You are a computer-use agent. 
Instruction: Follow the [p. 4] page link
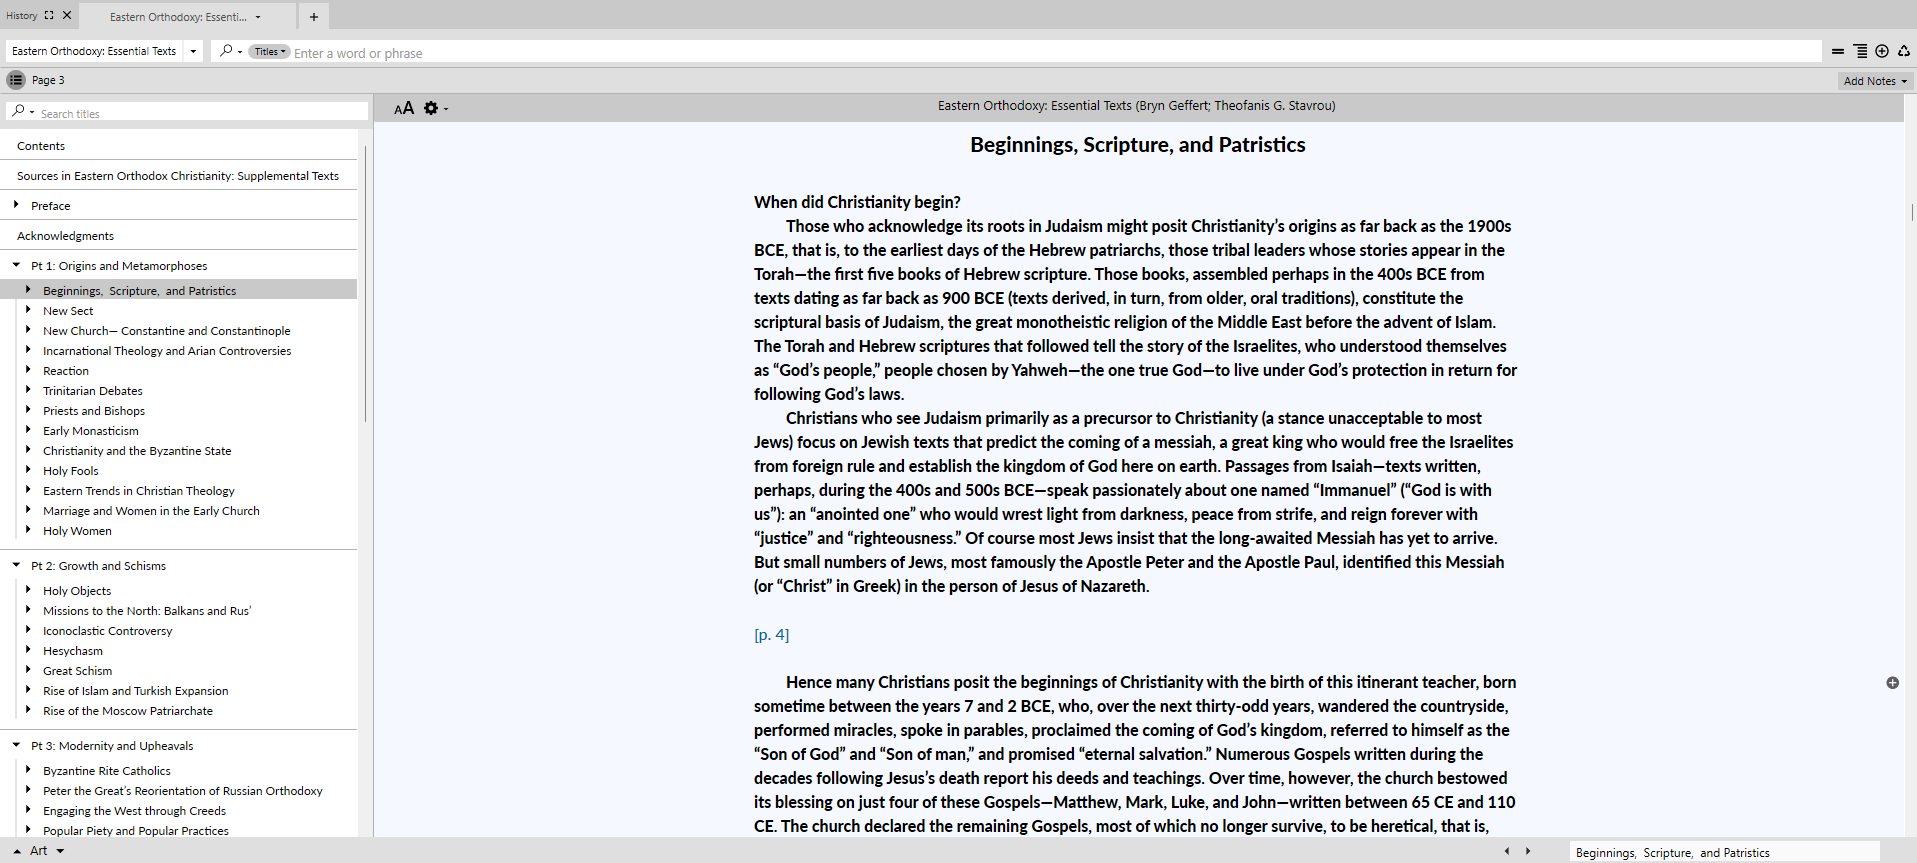[x=771, y=635]
